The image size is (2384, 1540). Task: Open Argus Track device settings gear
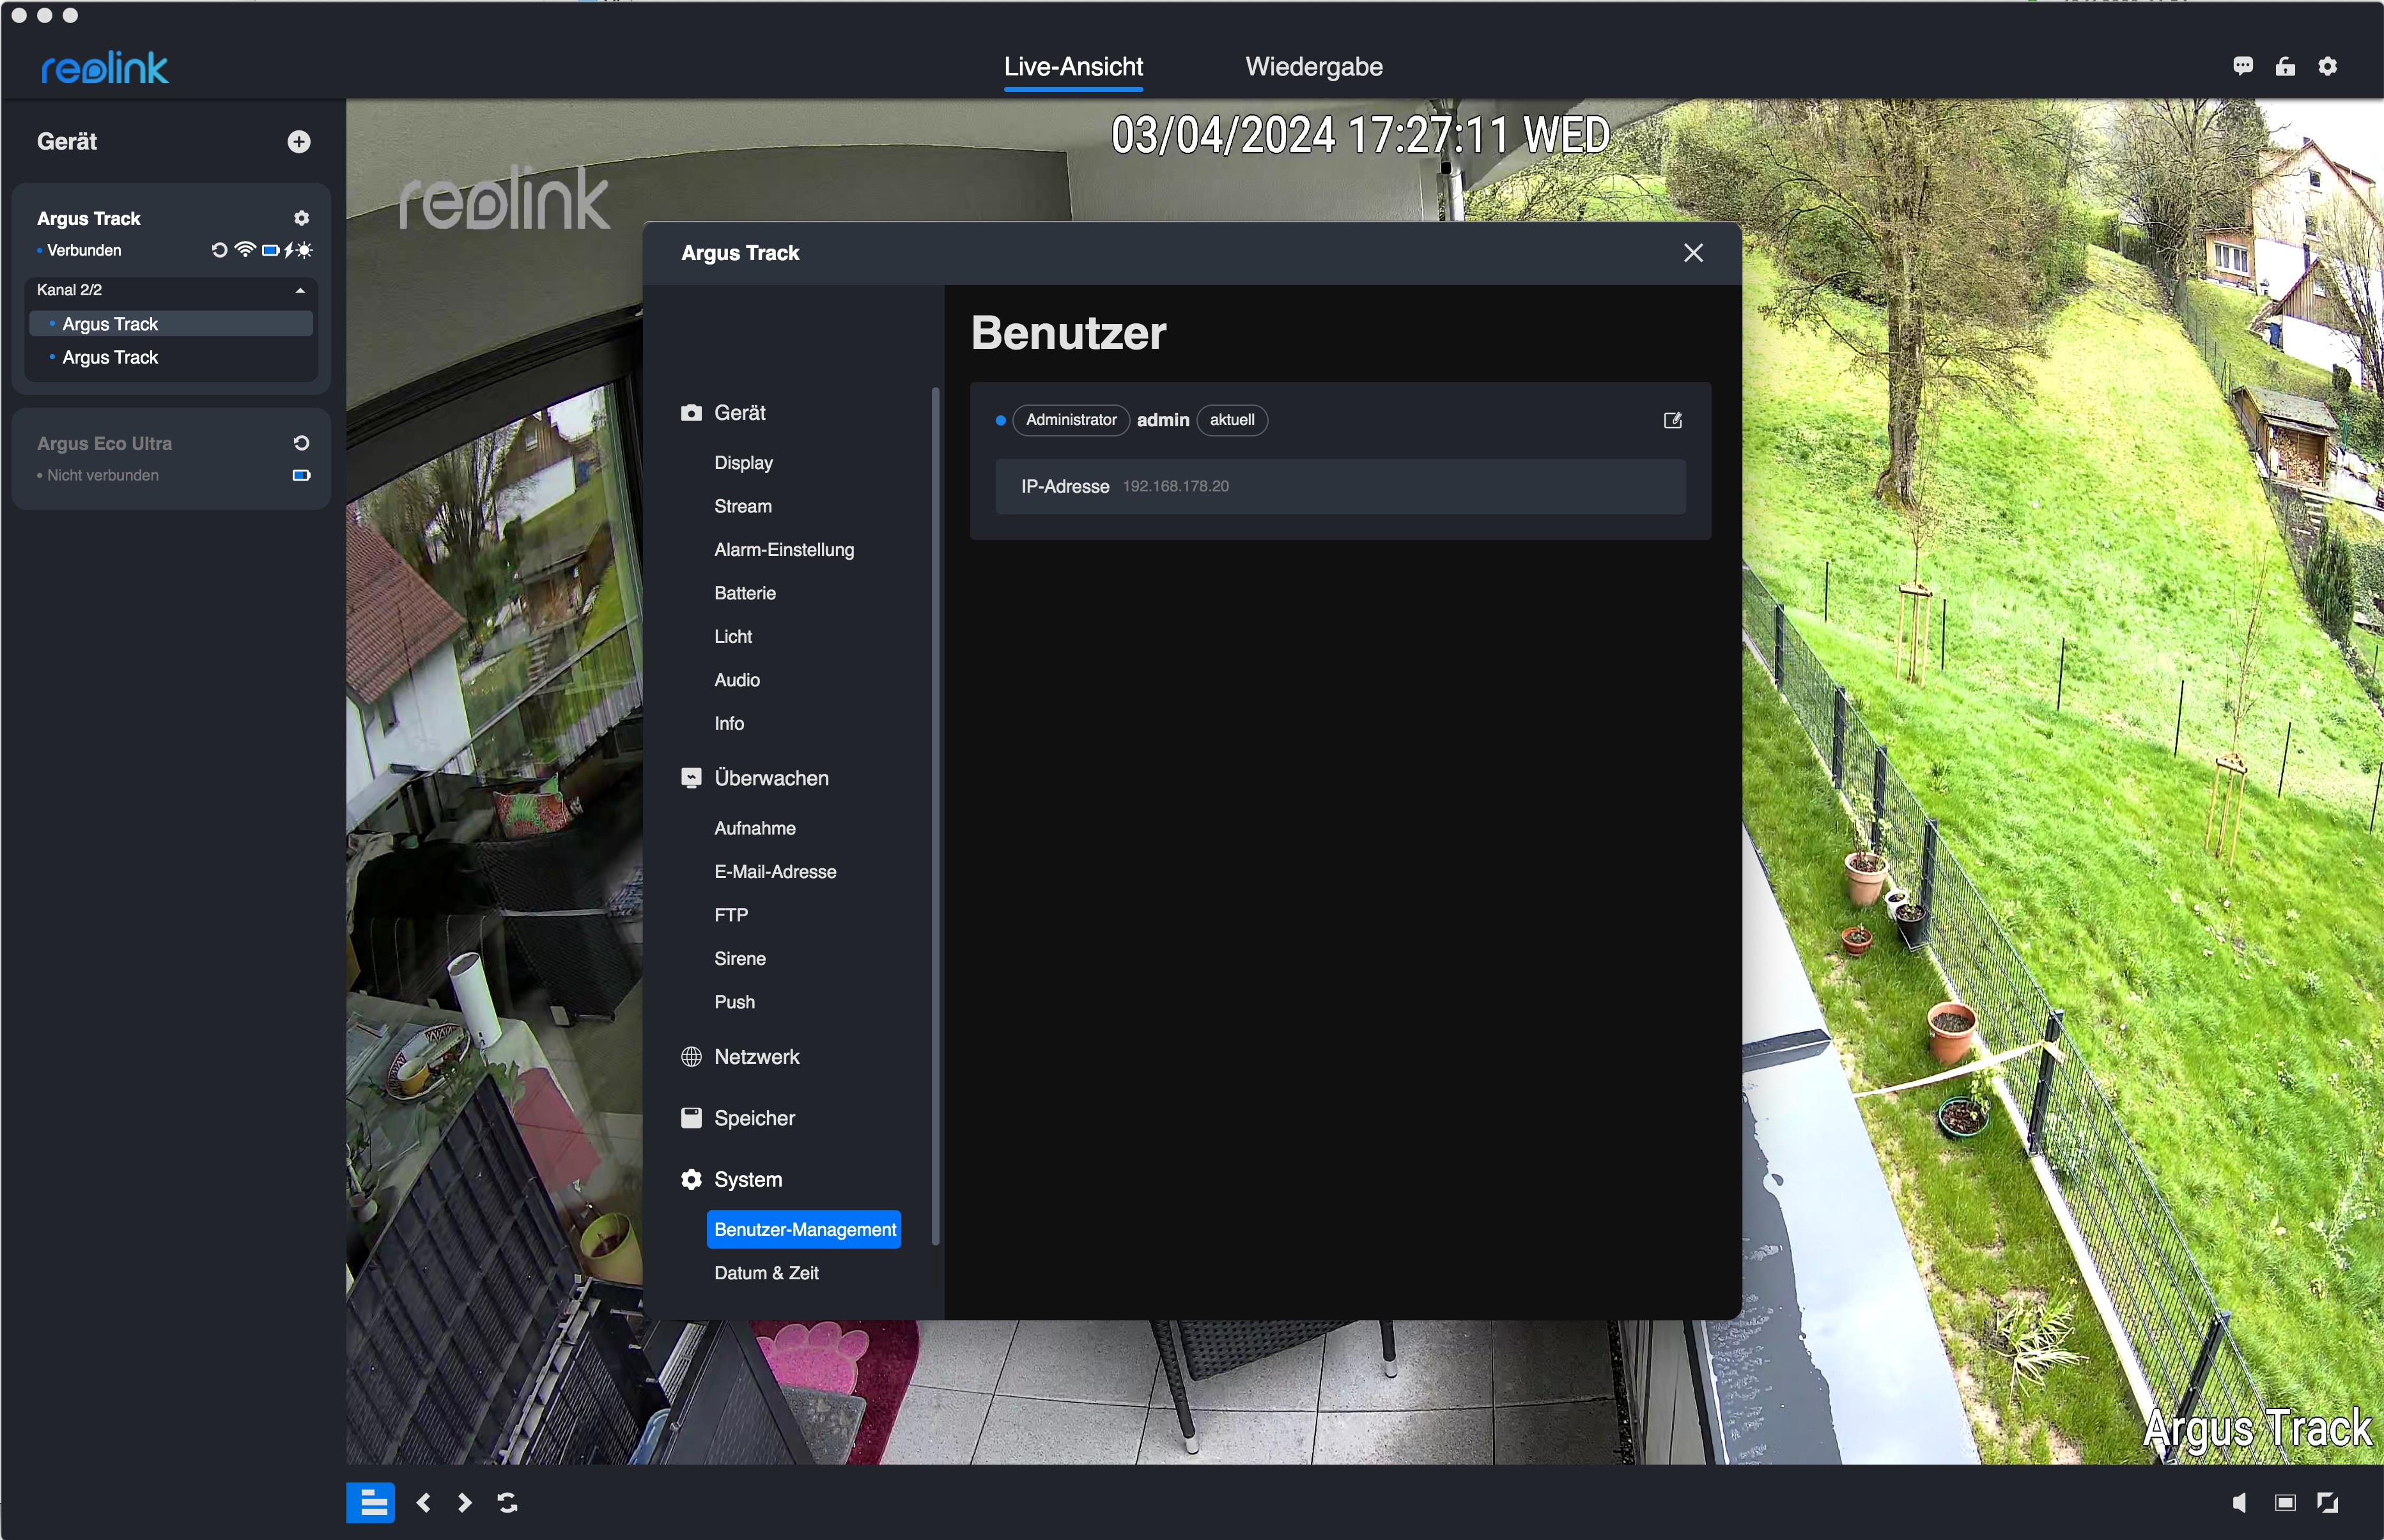click(x=301, y=218)
